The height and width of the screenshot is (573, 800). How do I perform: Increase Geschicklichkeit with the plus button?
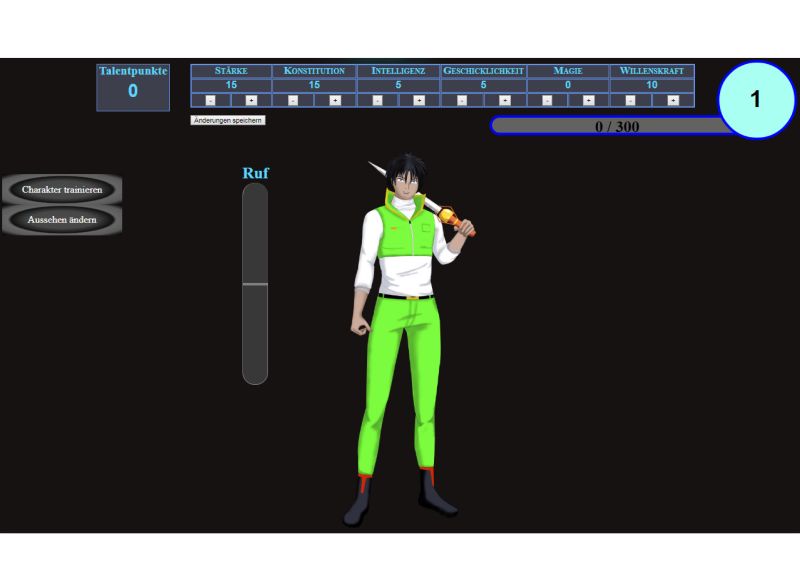click(x=504, y=100)
